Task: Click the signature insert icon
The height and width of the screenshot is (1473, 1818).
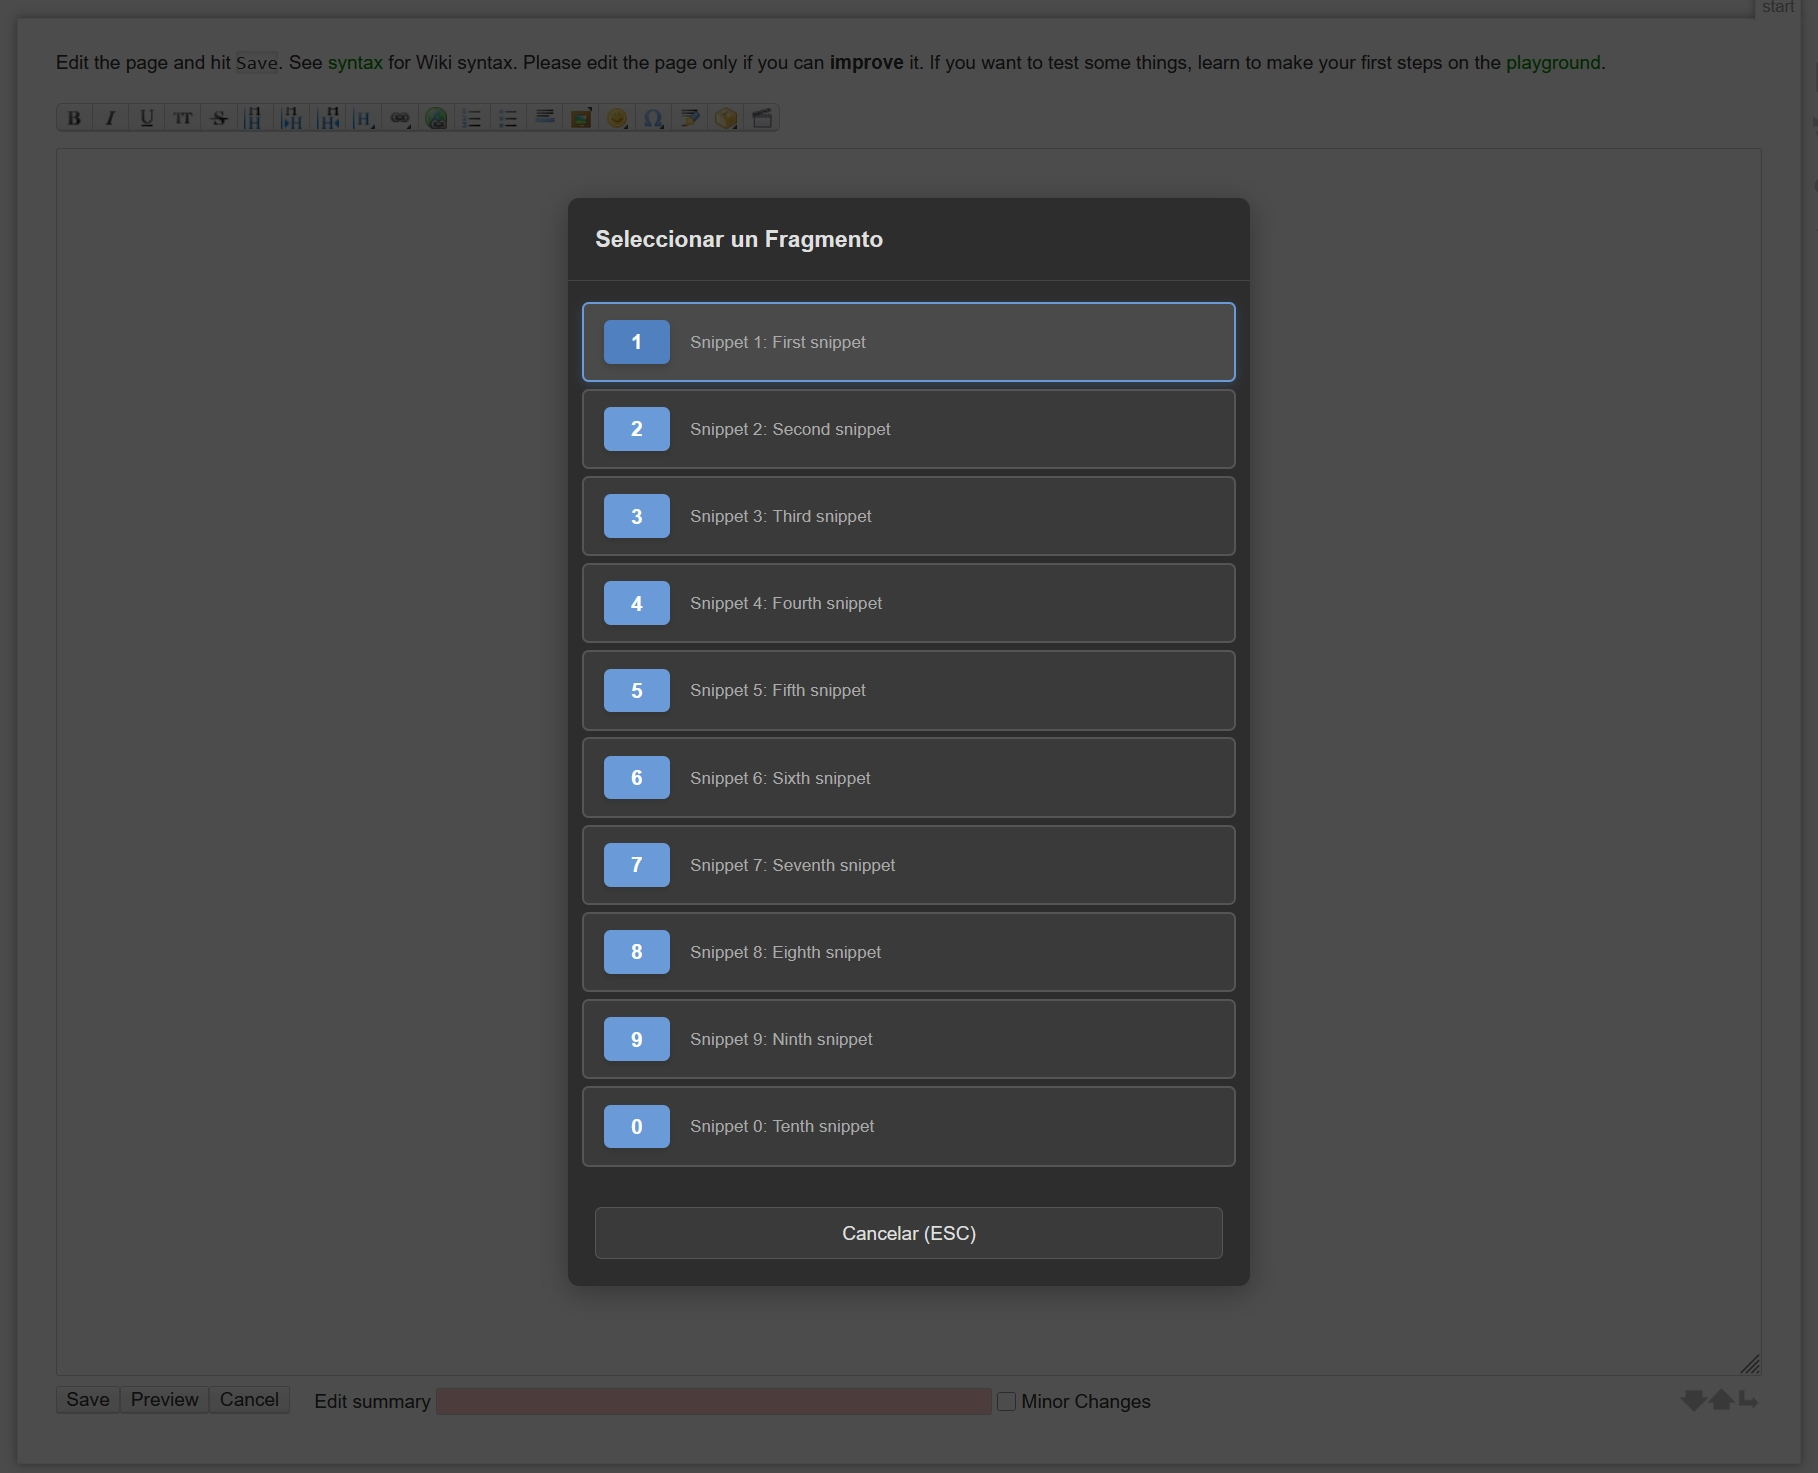Action: [x=690, y=118]
